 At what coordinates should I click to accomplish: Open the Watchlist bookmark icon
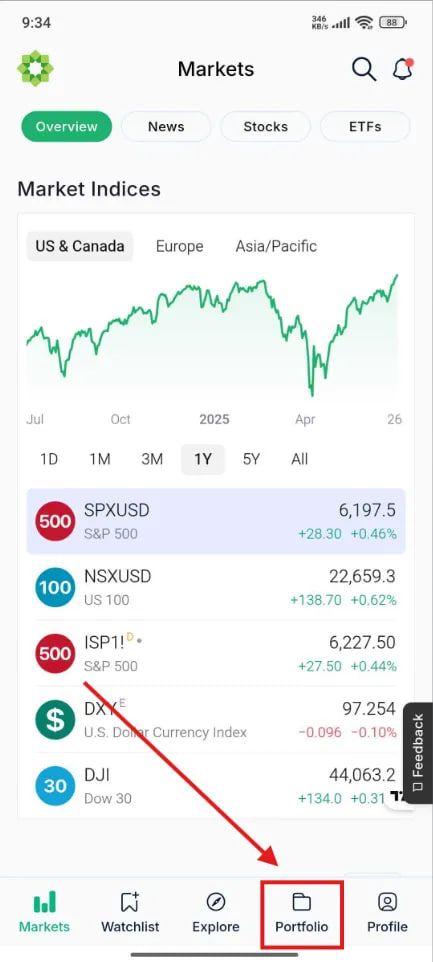(x=130, y=902)
